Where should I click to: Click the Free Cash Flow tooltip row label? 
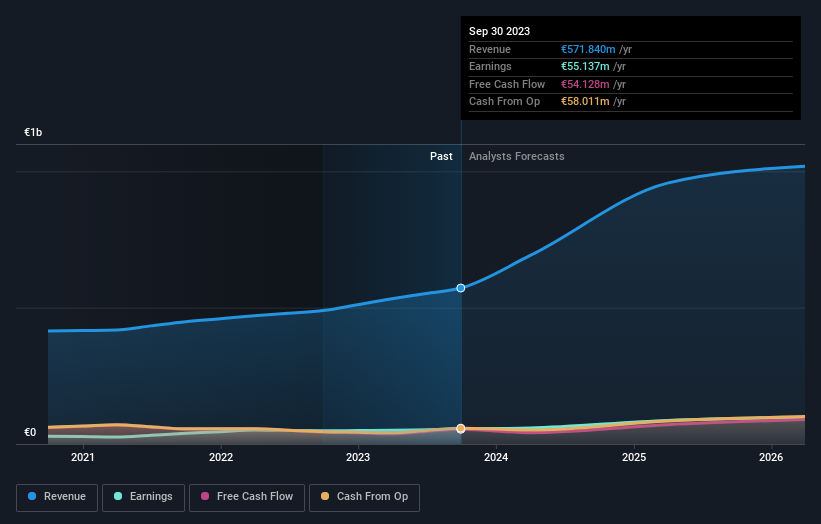tap(507, 84)
